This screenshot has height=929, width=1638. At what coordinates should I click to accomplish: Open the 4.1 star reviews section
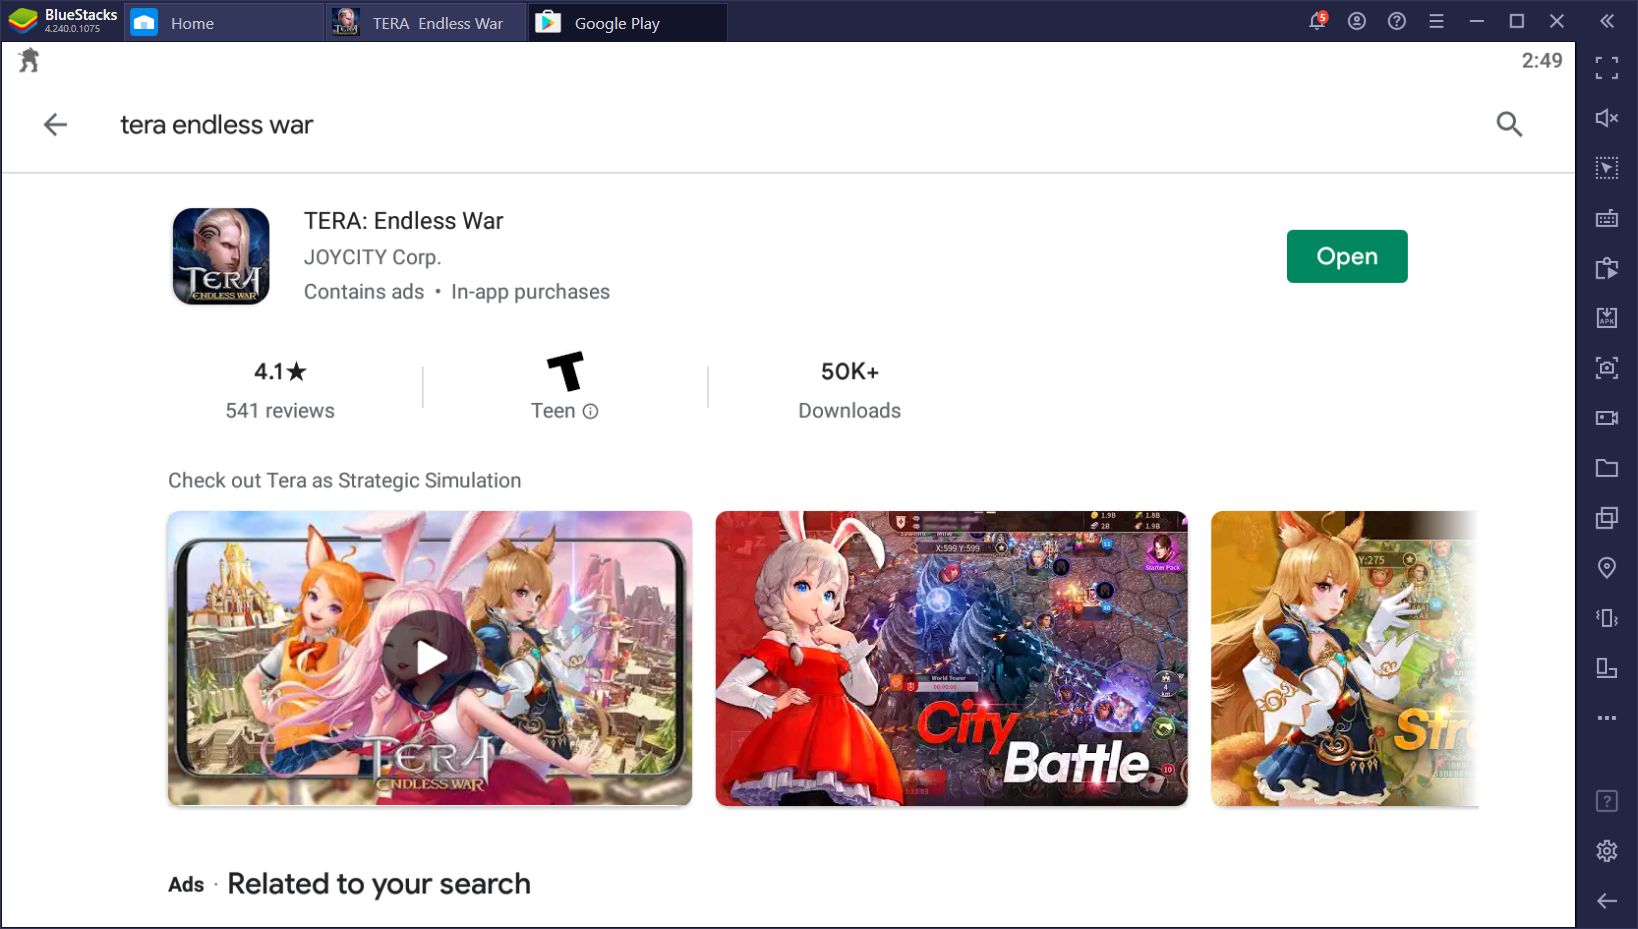[x=280, y=390]
